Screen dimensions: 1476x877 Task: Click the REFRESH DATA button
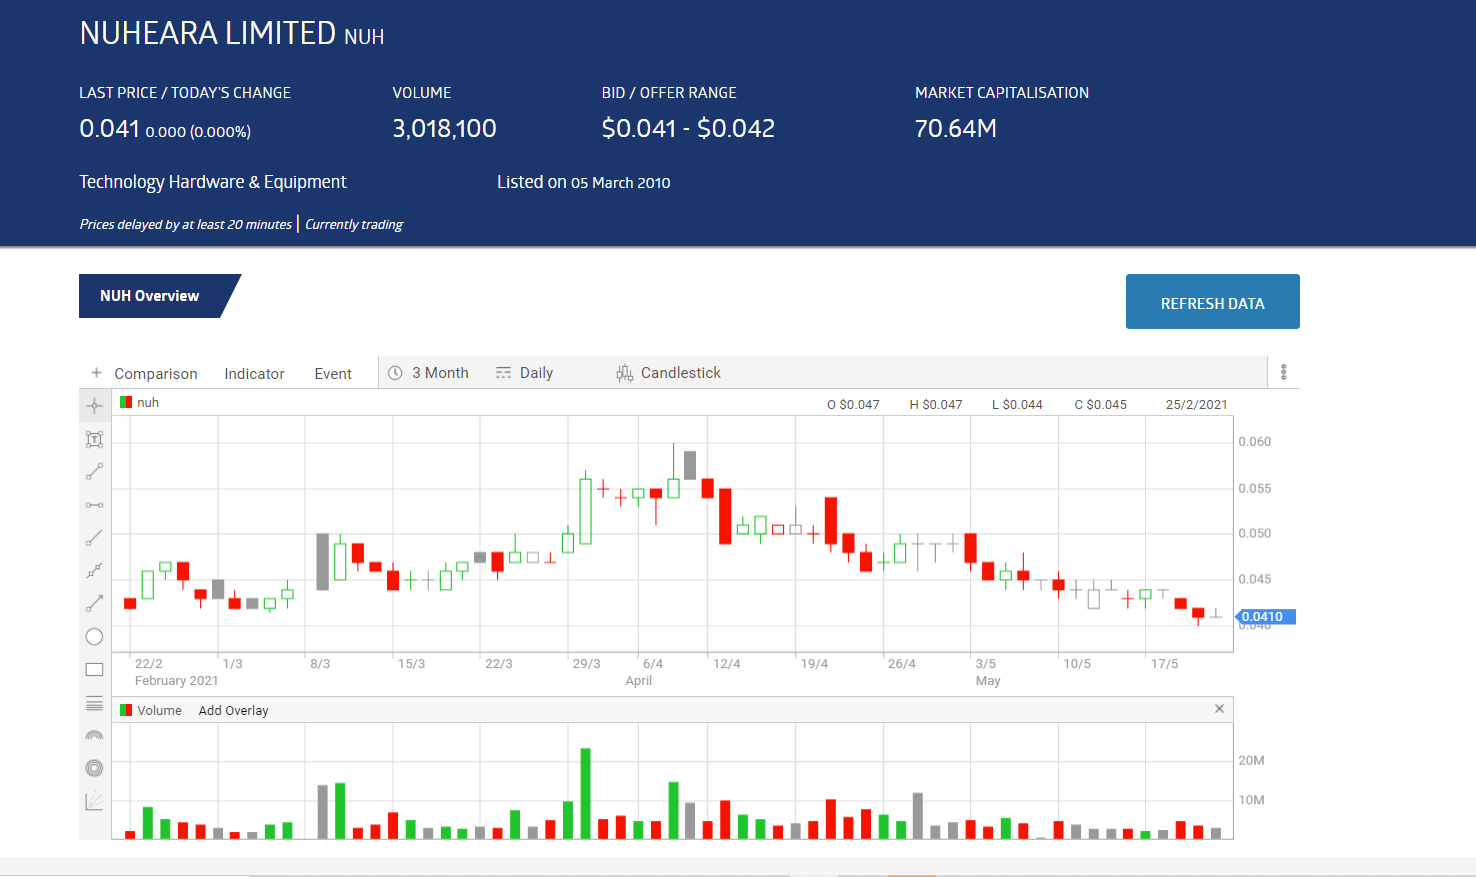point(1212,302)
